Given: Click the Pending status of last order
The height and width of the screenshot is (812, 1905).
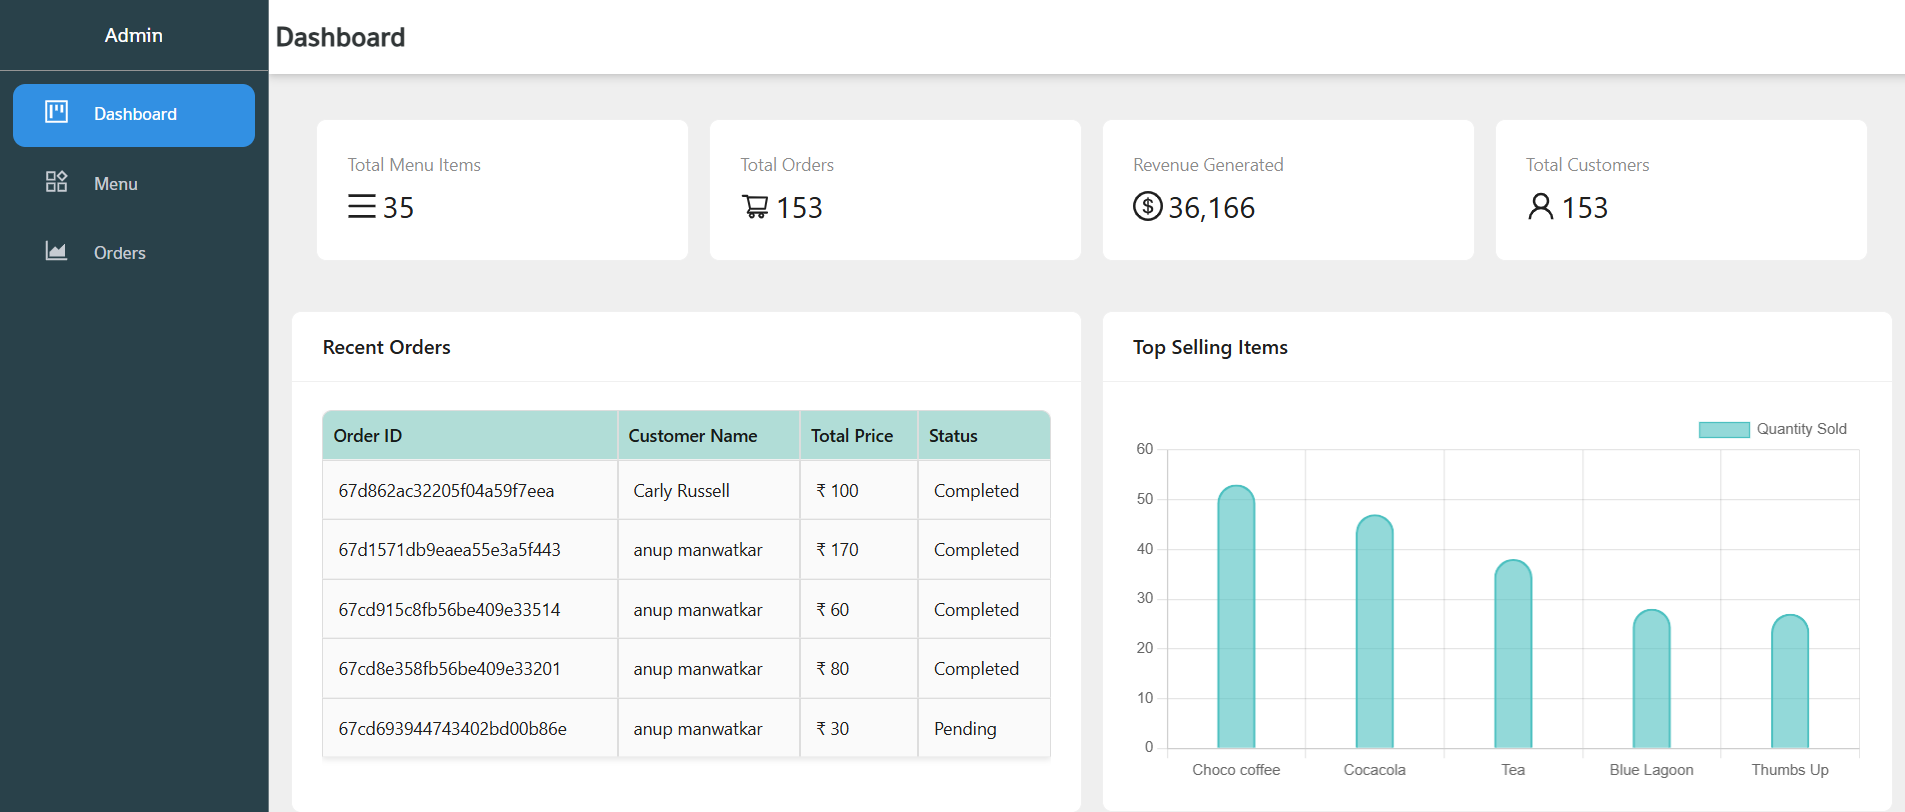Looking at the screenshot, I should tap(965, 729).
